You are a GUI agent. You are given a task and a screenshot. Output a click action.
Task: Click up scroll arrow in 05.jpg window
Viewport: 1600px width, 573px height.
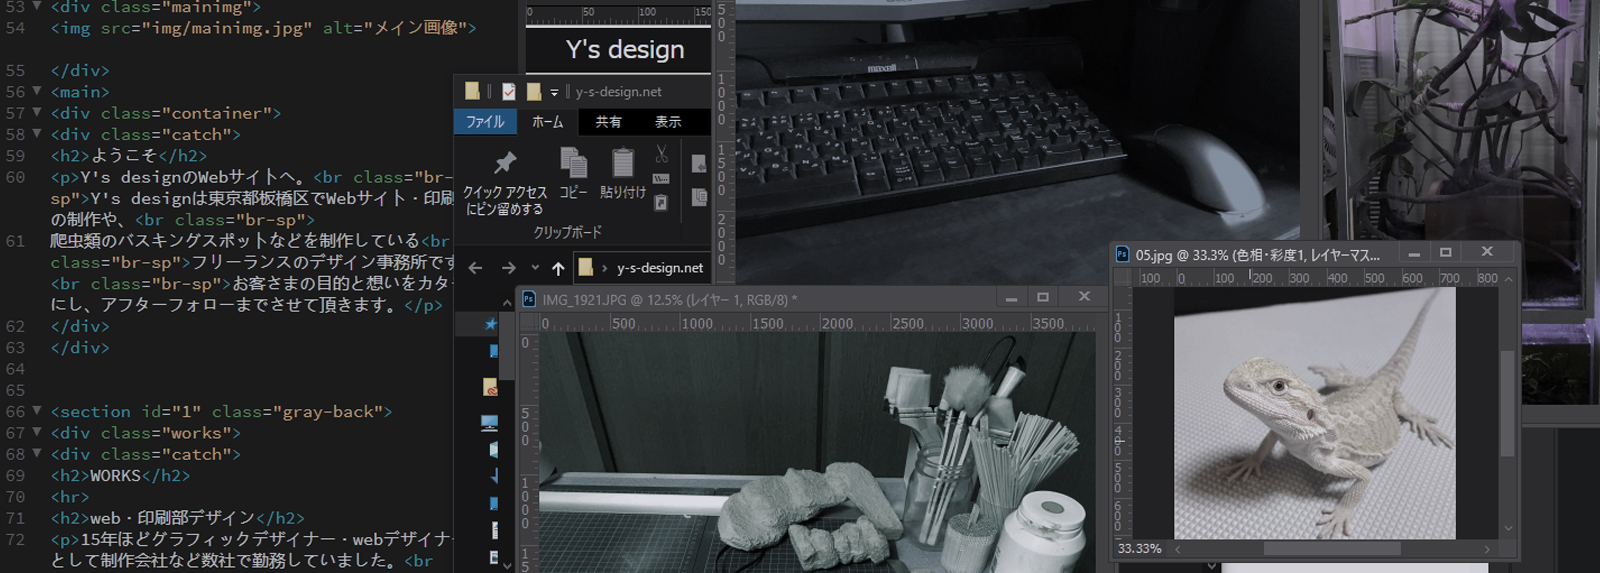[x=1508, y=279]
